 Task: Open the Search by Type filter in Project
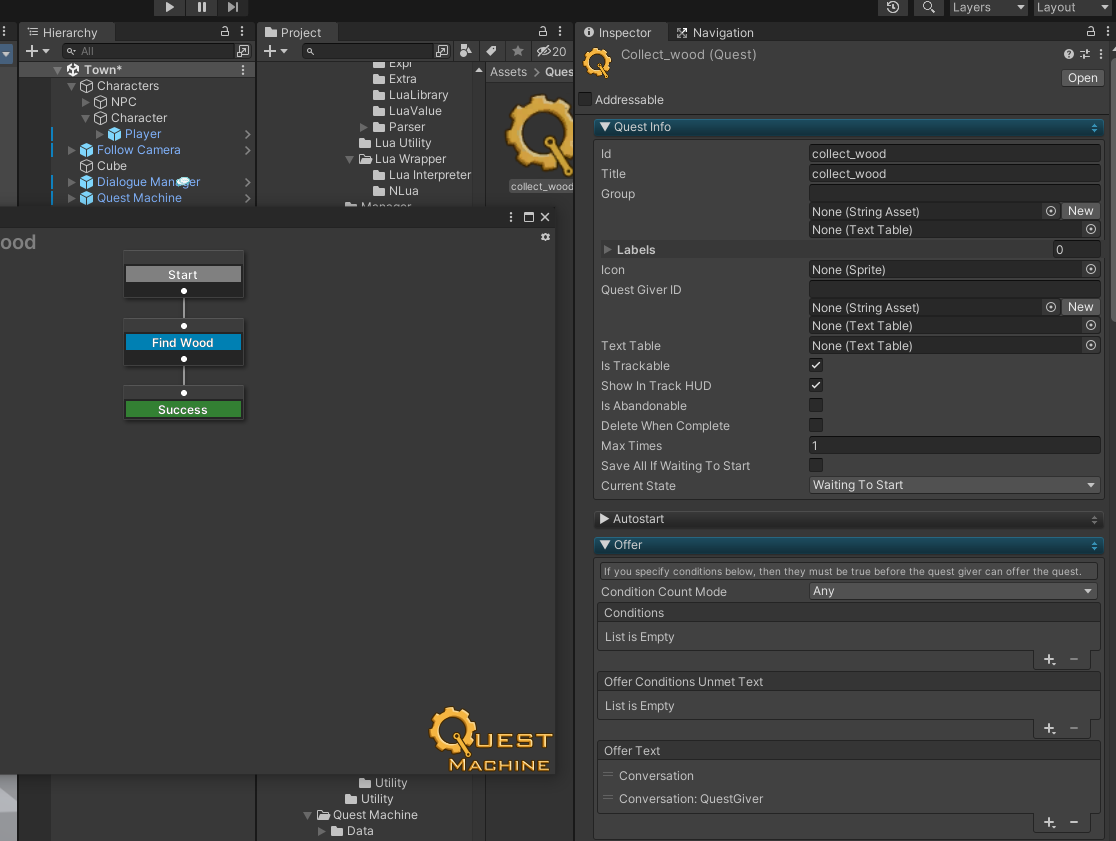tap(465, 51)
